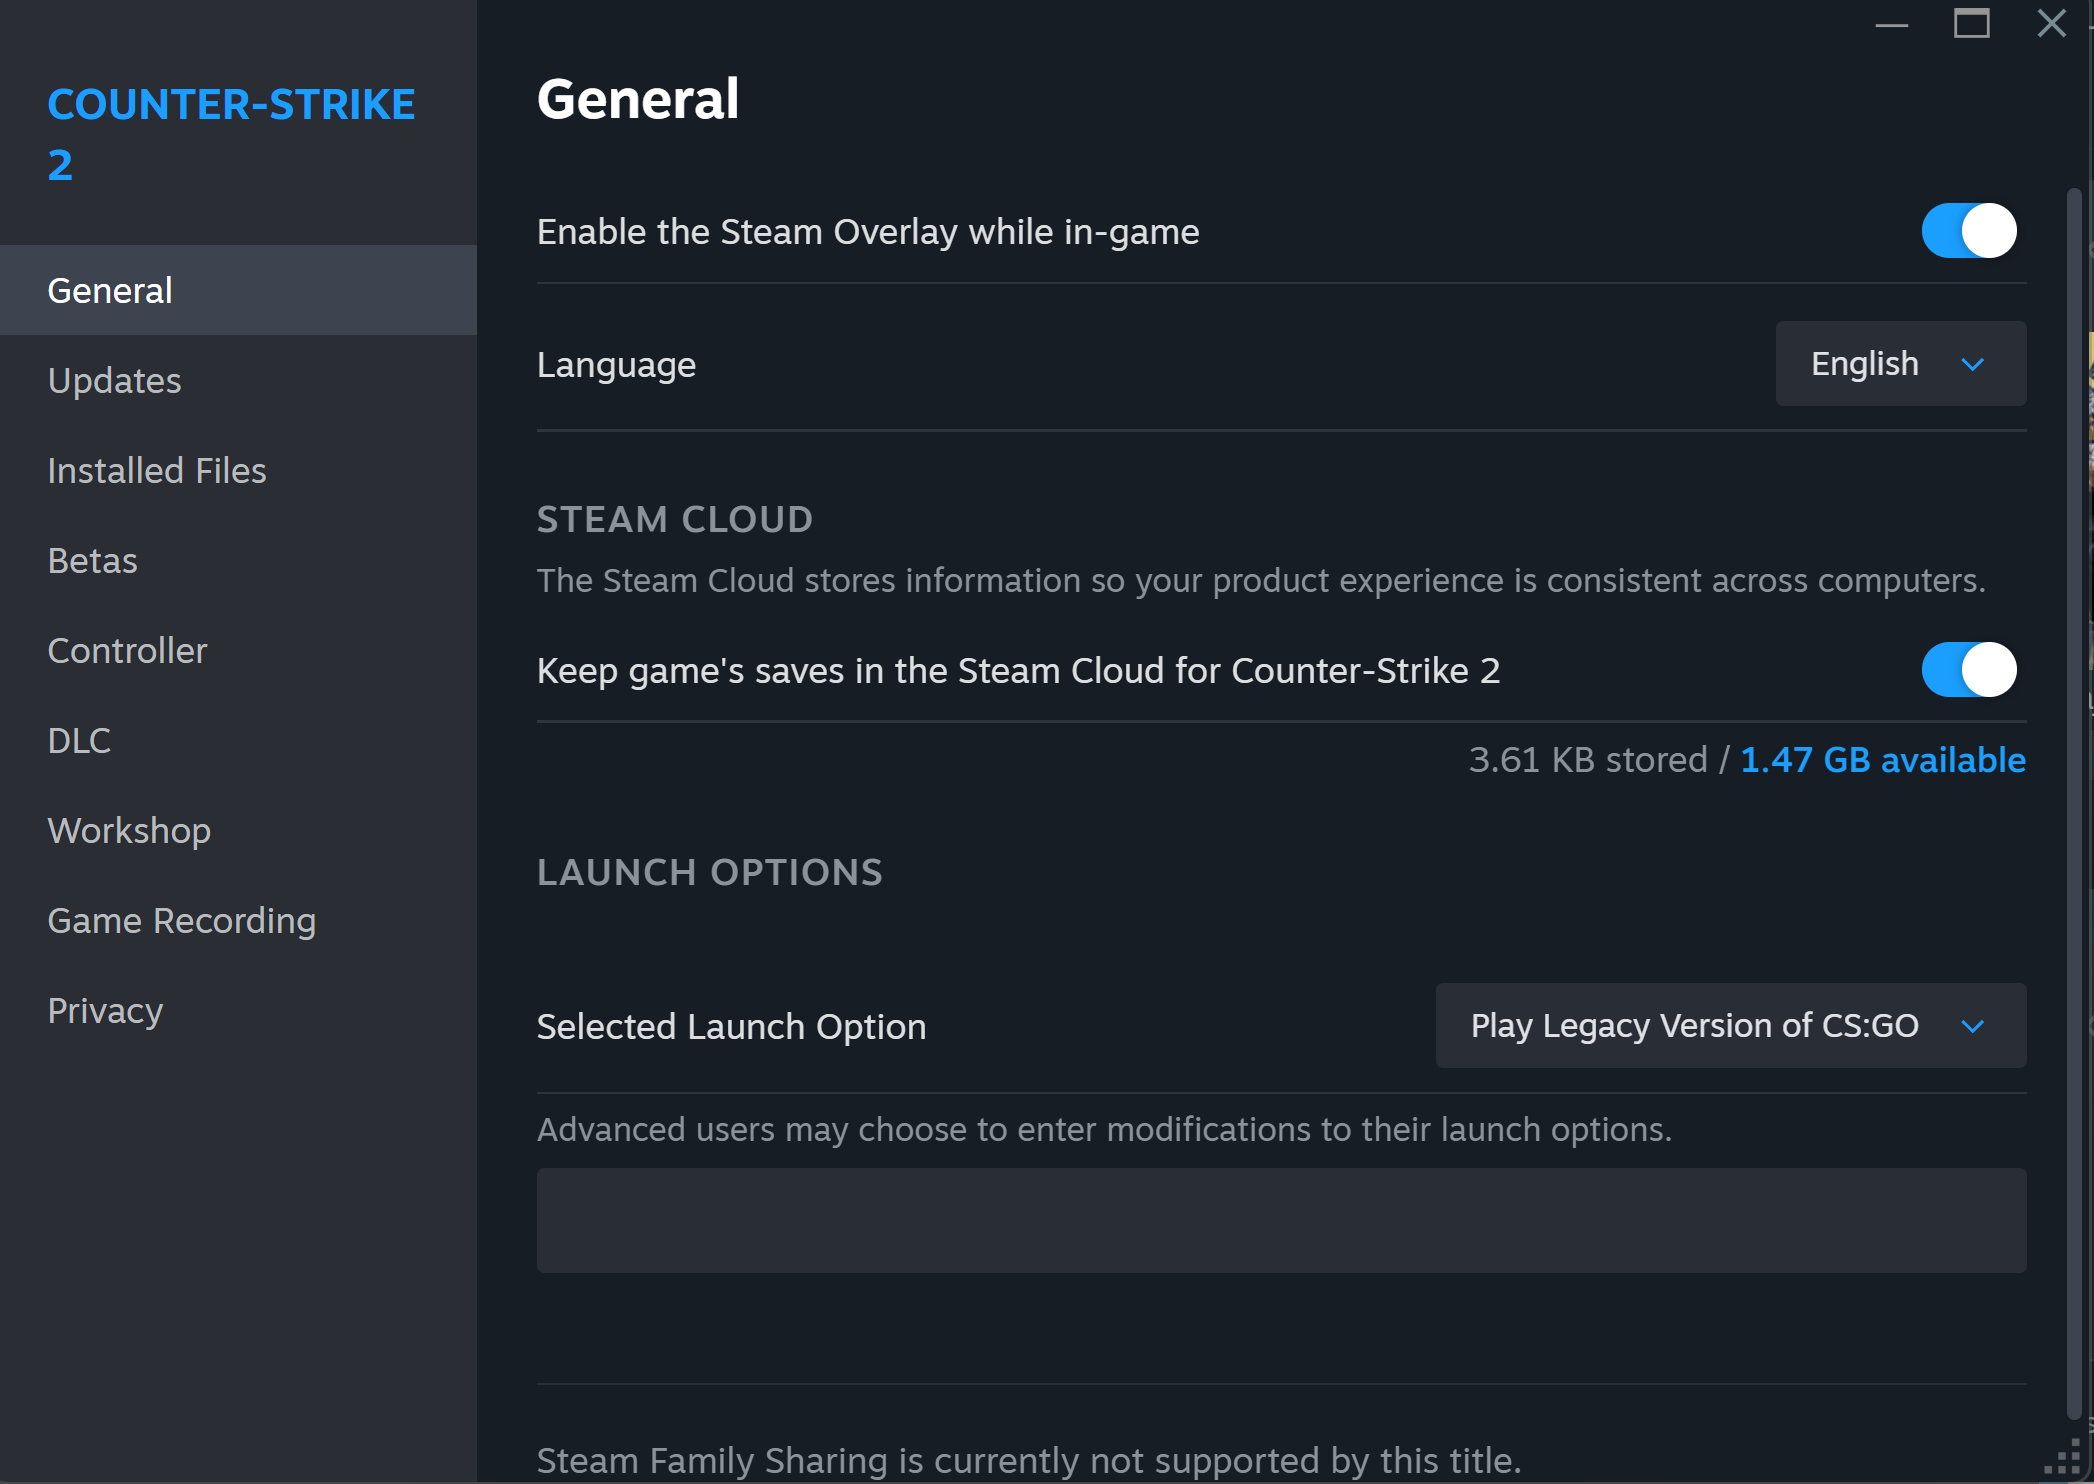Click the launch options text field
The width and height of the screenshot is (2094, 1484).
click(x=1281, y=1220)
